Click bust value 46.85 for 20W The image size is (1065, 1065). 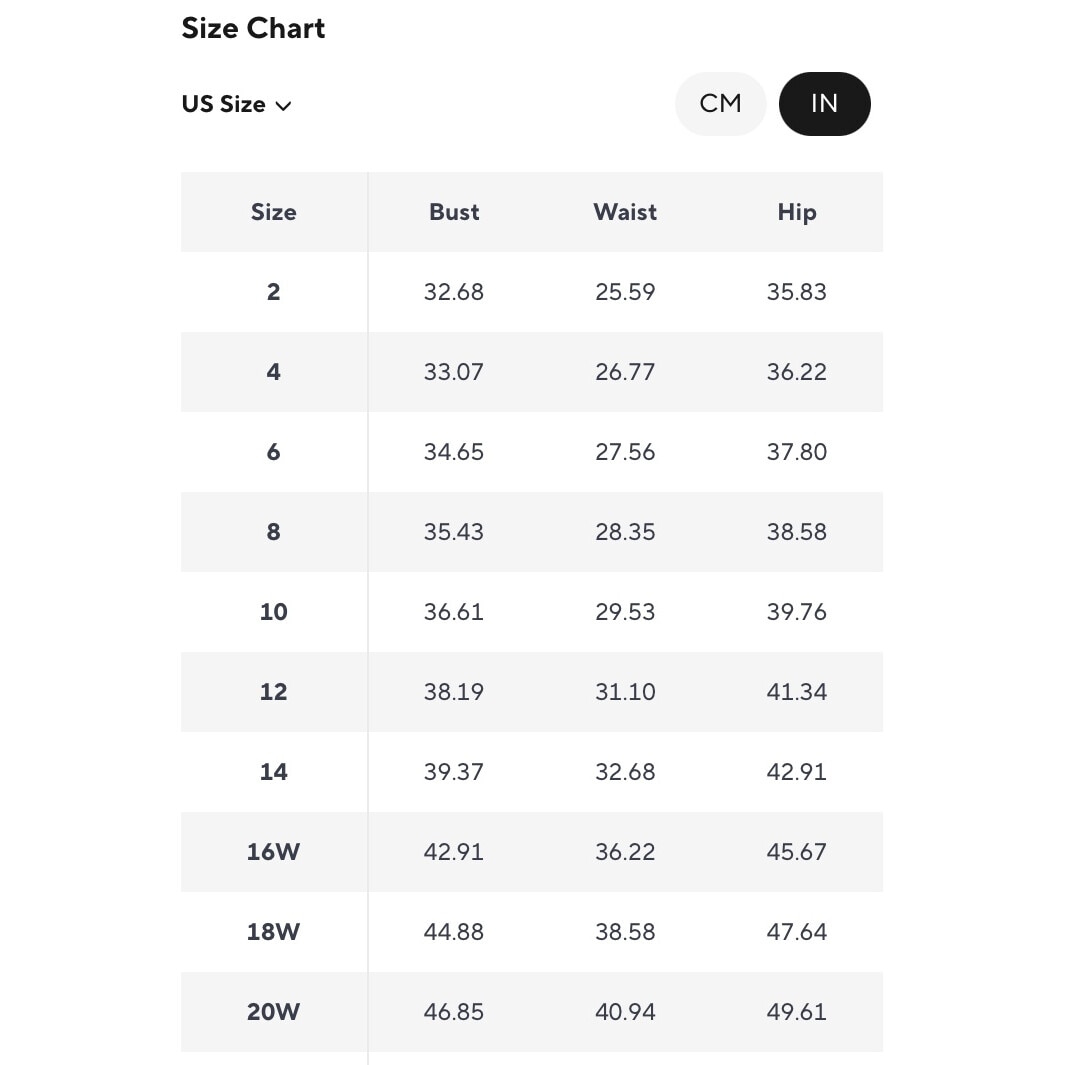(x=454, y=1012)
